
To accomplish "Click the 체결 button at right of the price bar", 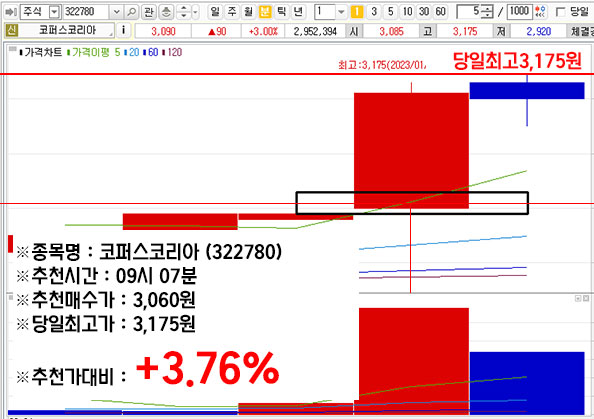I will click(581, 31).
